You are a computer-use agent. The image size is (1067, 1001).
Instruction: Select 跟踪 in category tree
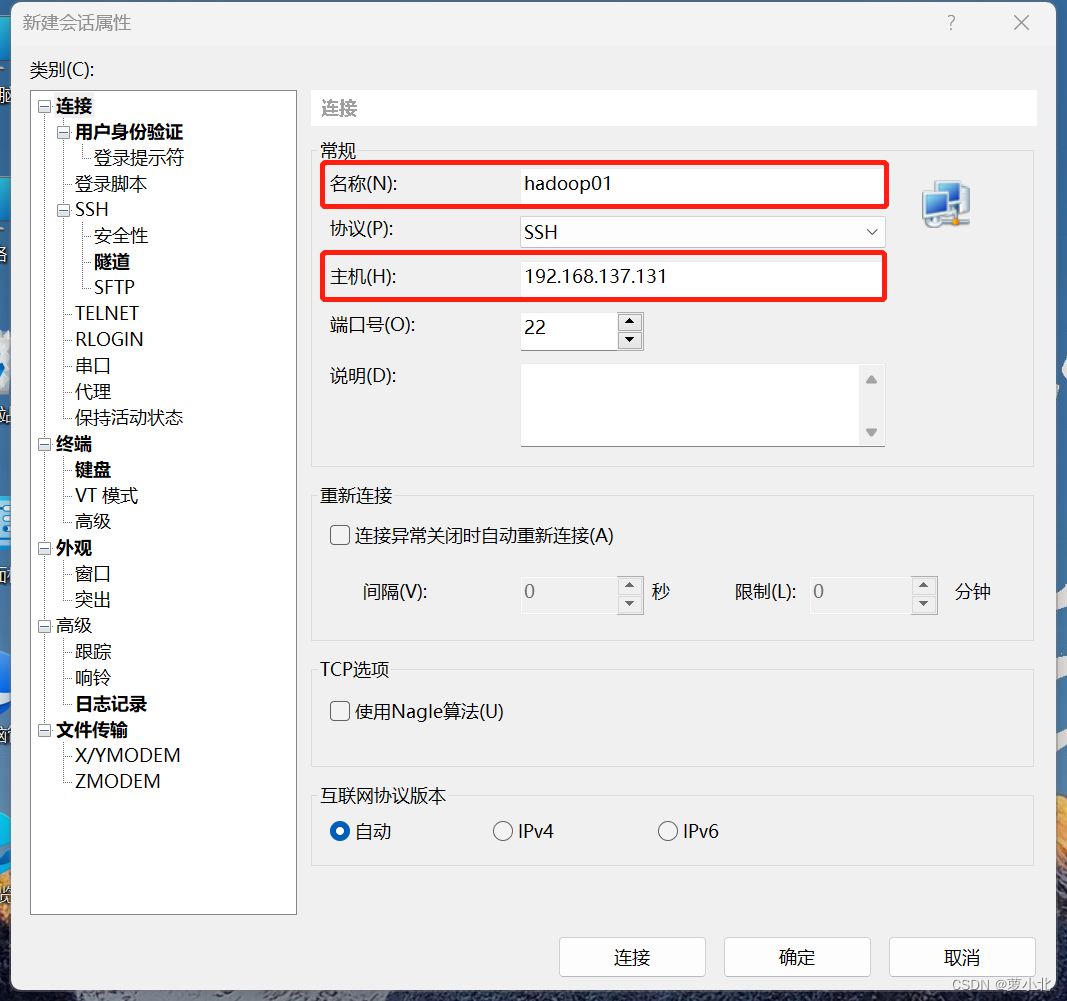93,652
